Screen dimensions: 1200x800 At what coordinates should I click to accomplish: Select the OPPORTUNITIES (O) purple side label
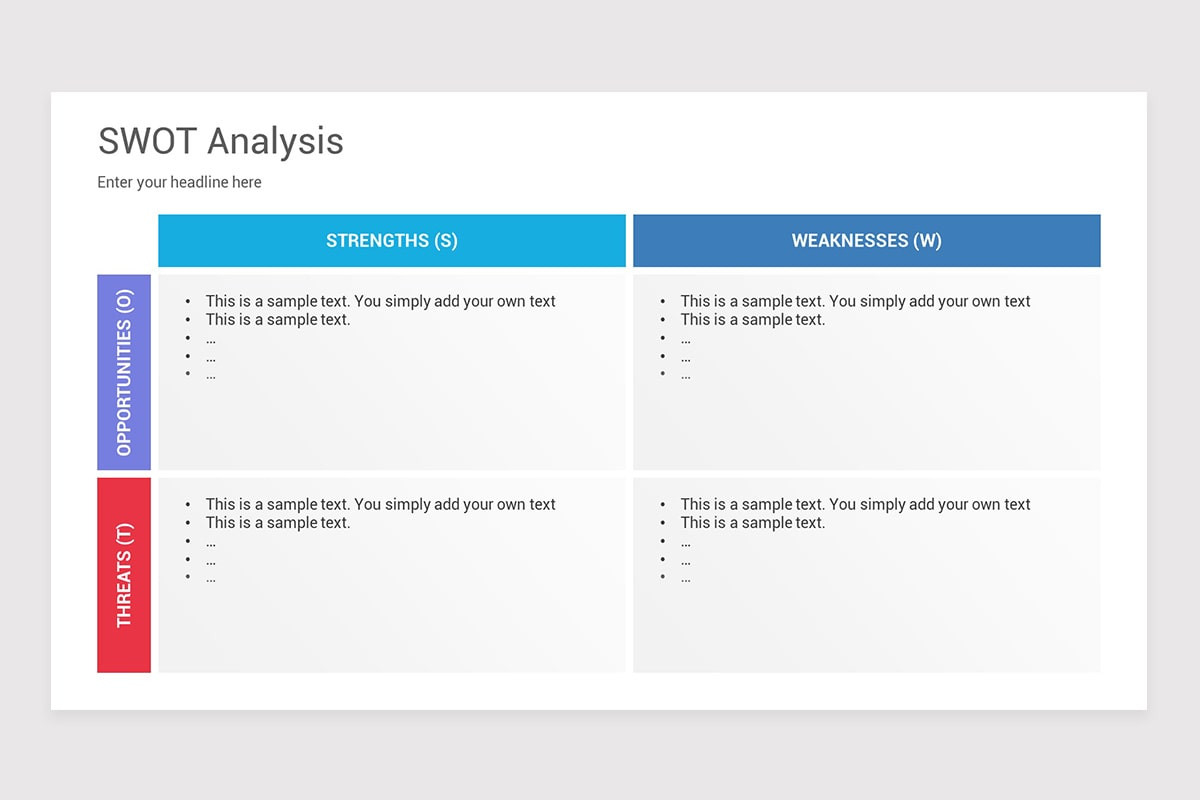124,372
